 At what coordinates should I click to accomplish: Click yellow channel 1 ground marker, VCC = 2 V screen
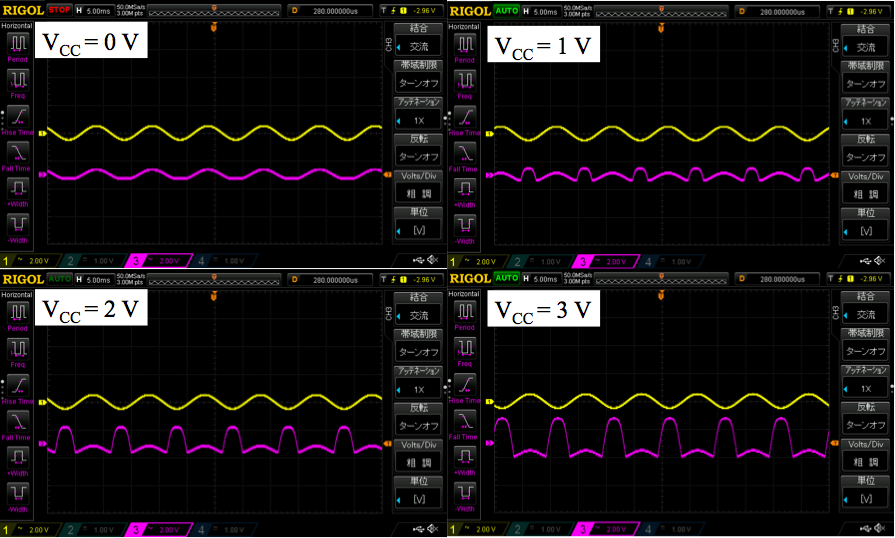point(42,402)
